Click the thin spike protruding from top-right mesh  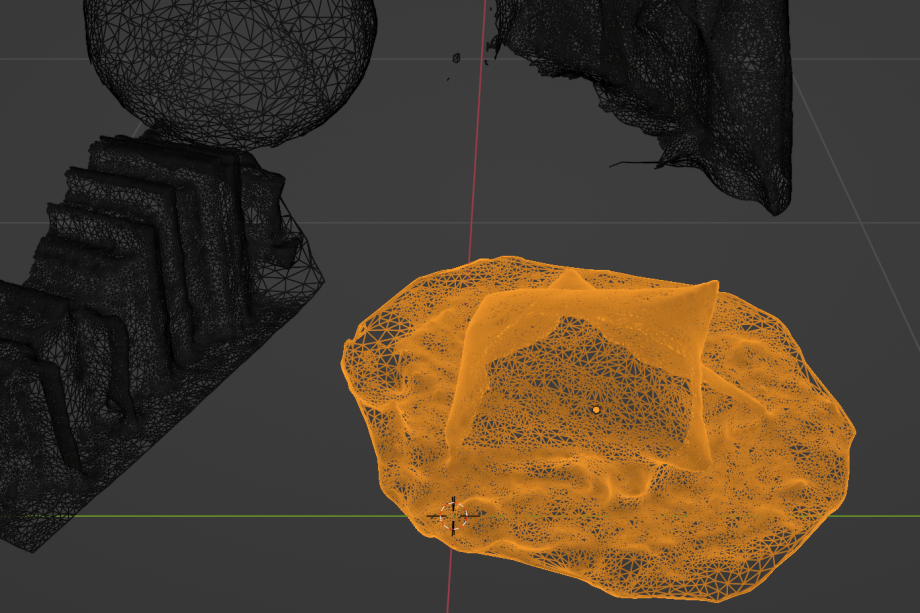pyautogui.click(x=630, y=163)
